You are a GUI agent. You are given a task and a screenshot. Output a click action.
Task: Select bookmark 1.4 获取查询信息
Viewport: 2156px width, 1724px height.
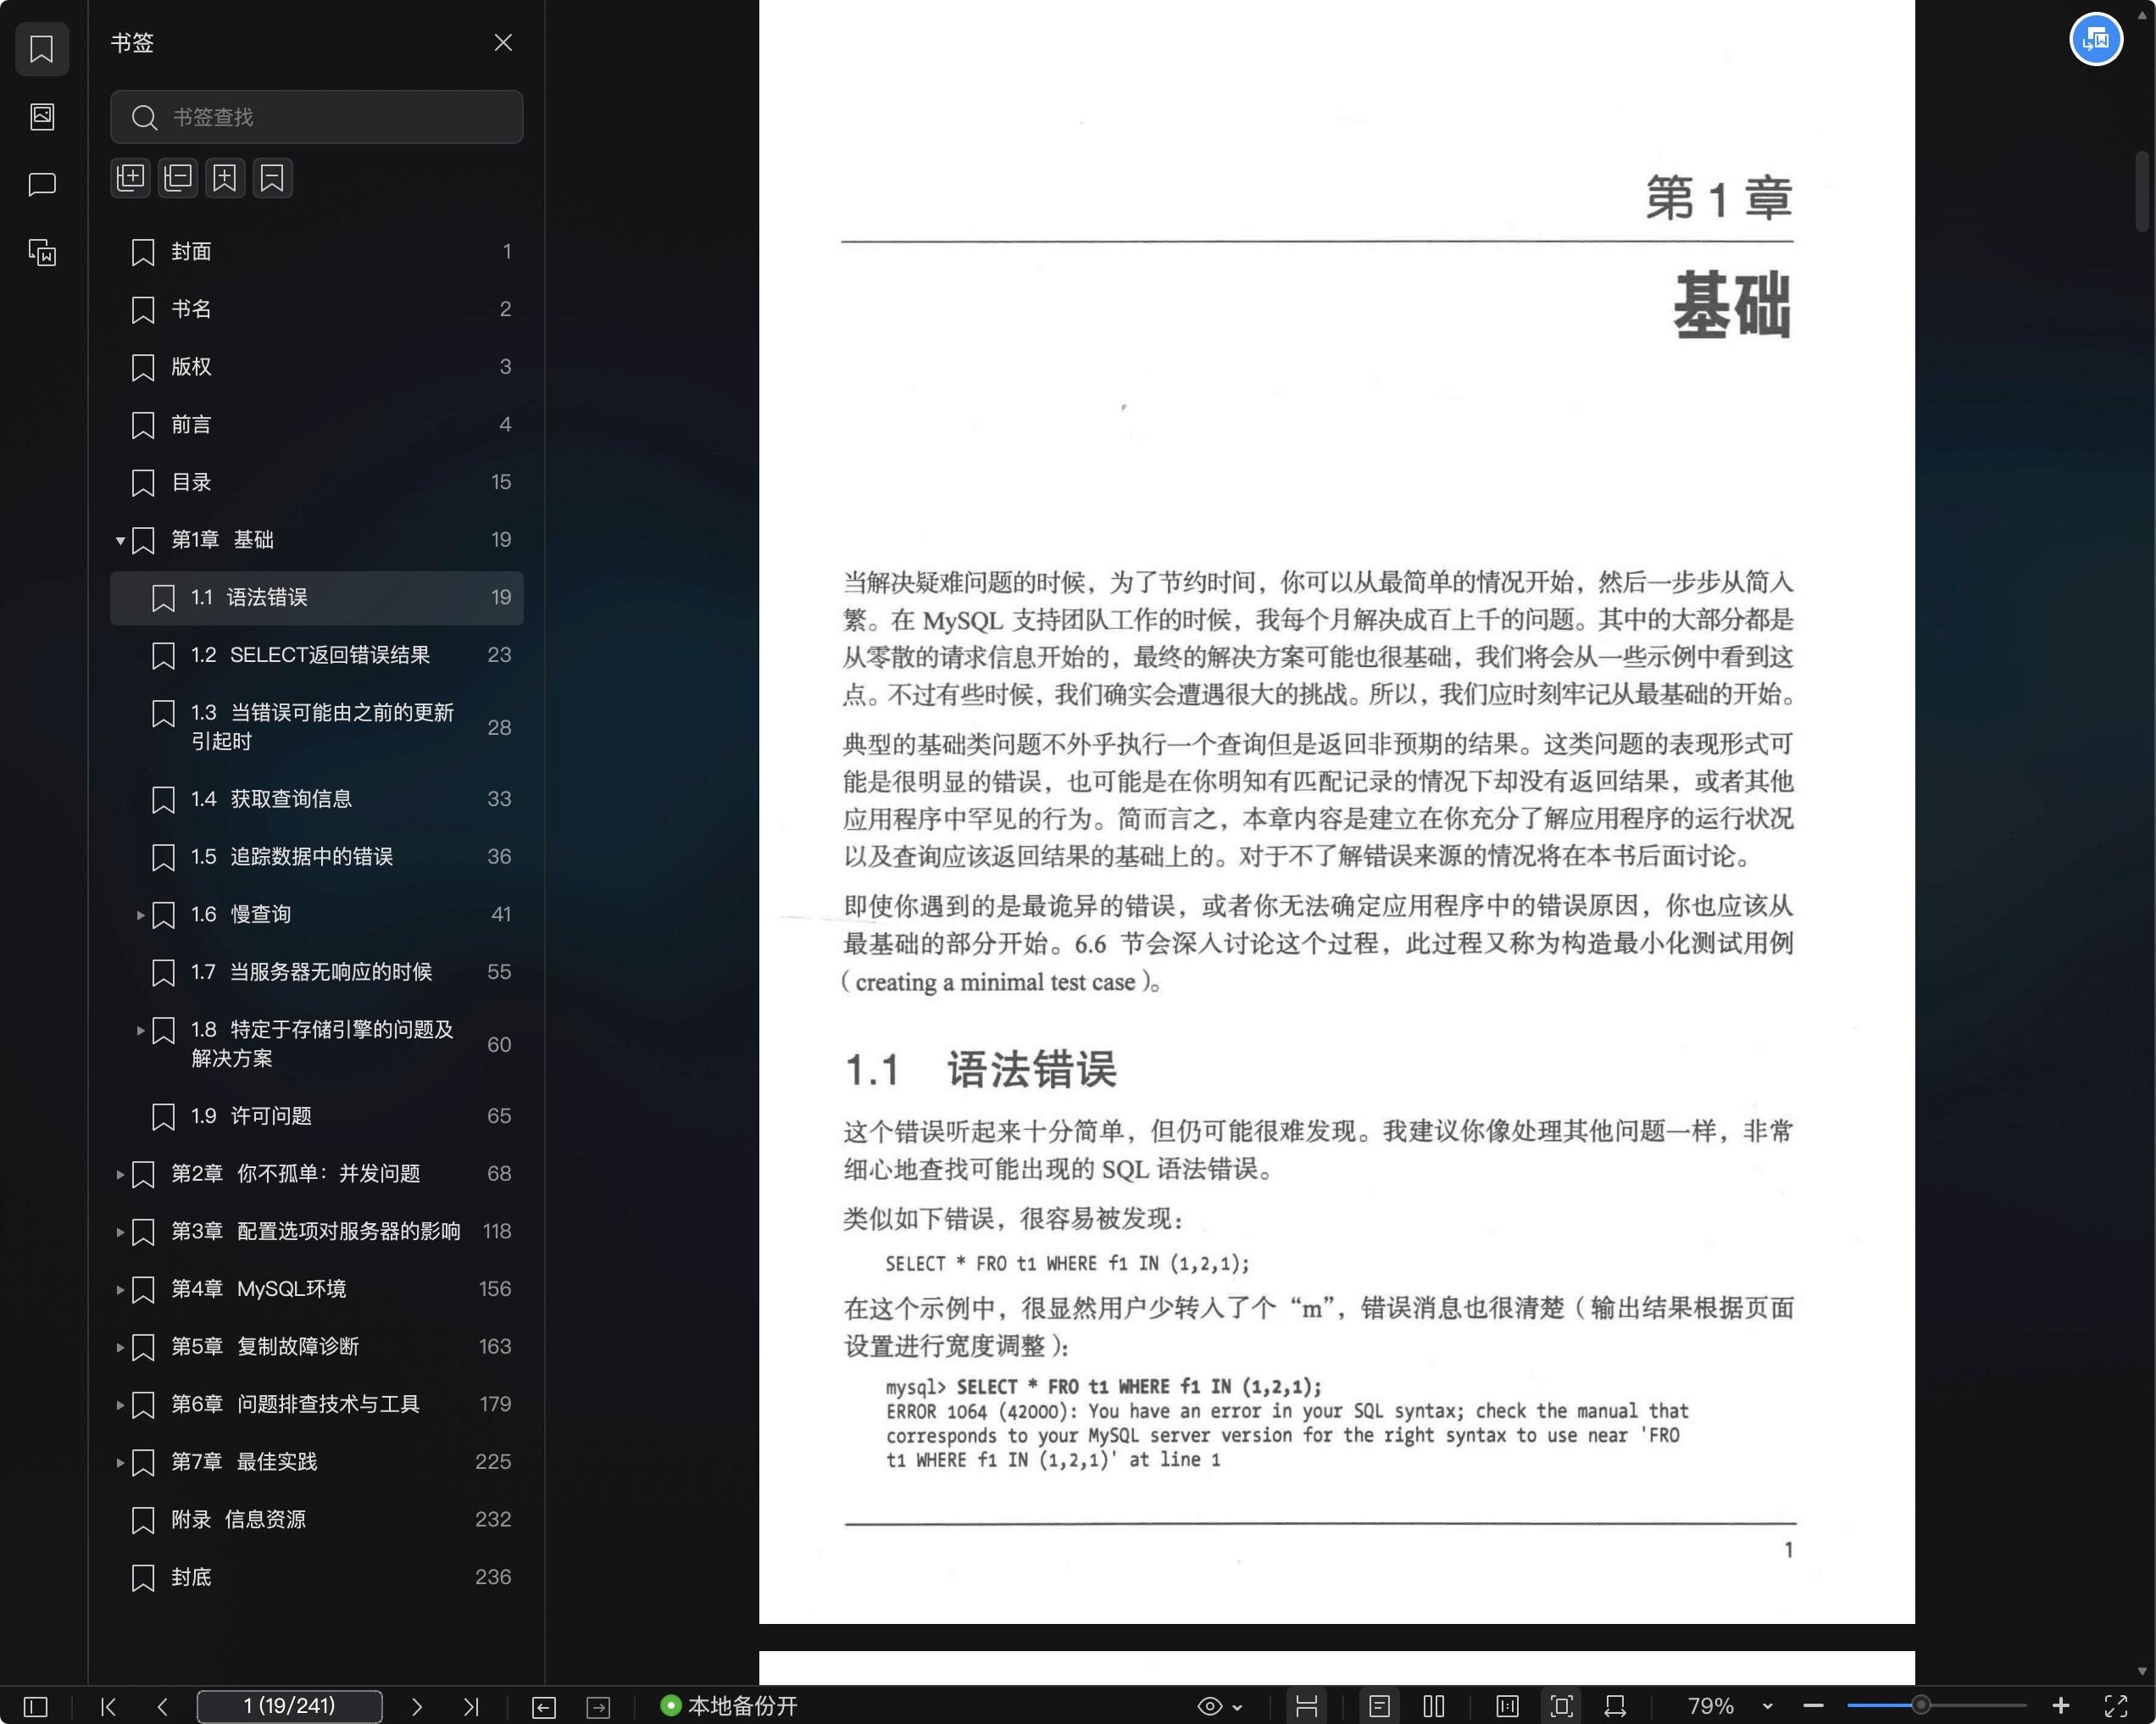point(316,799)
